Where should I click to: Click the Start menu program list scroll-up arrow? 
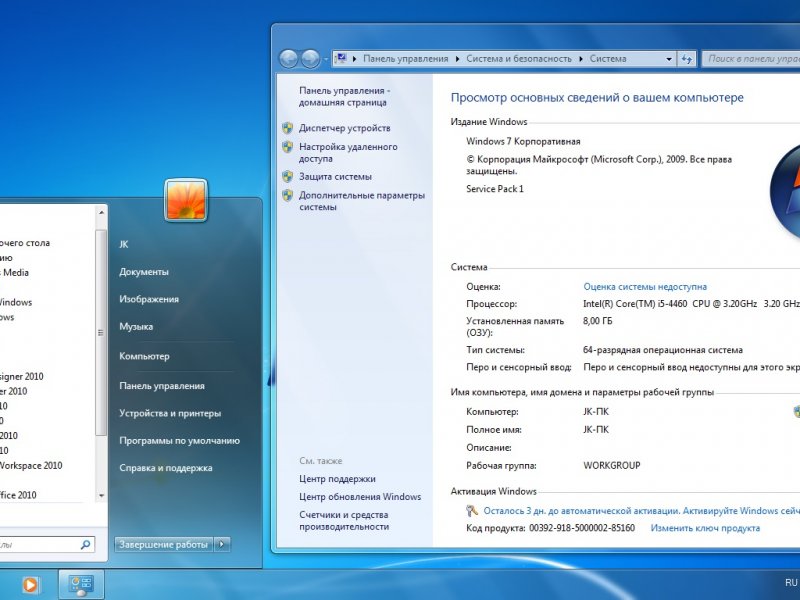click(101, 212)
